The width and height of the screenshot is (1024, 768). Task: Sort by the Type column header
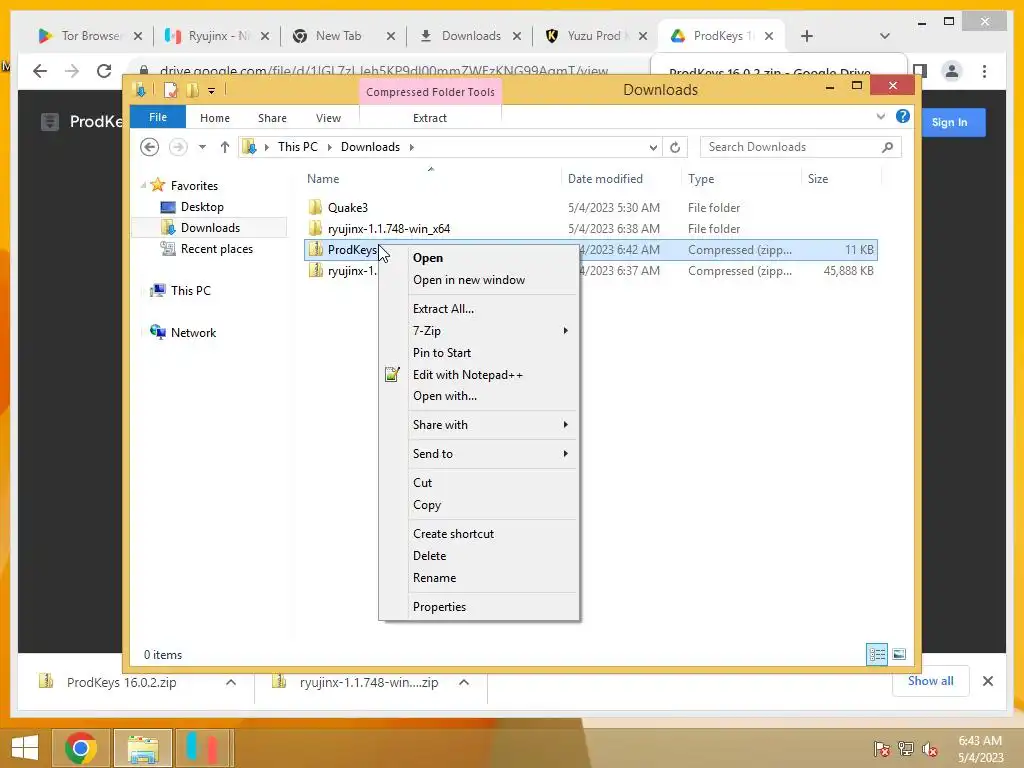[701, 179]
